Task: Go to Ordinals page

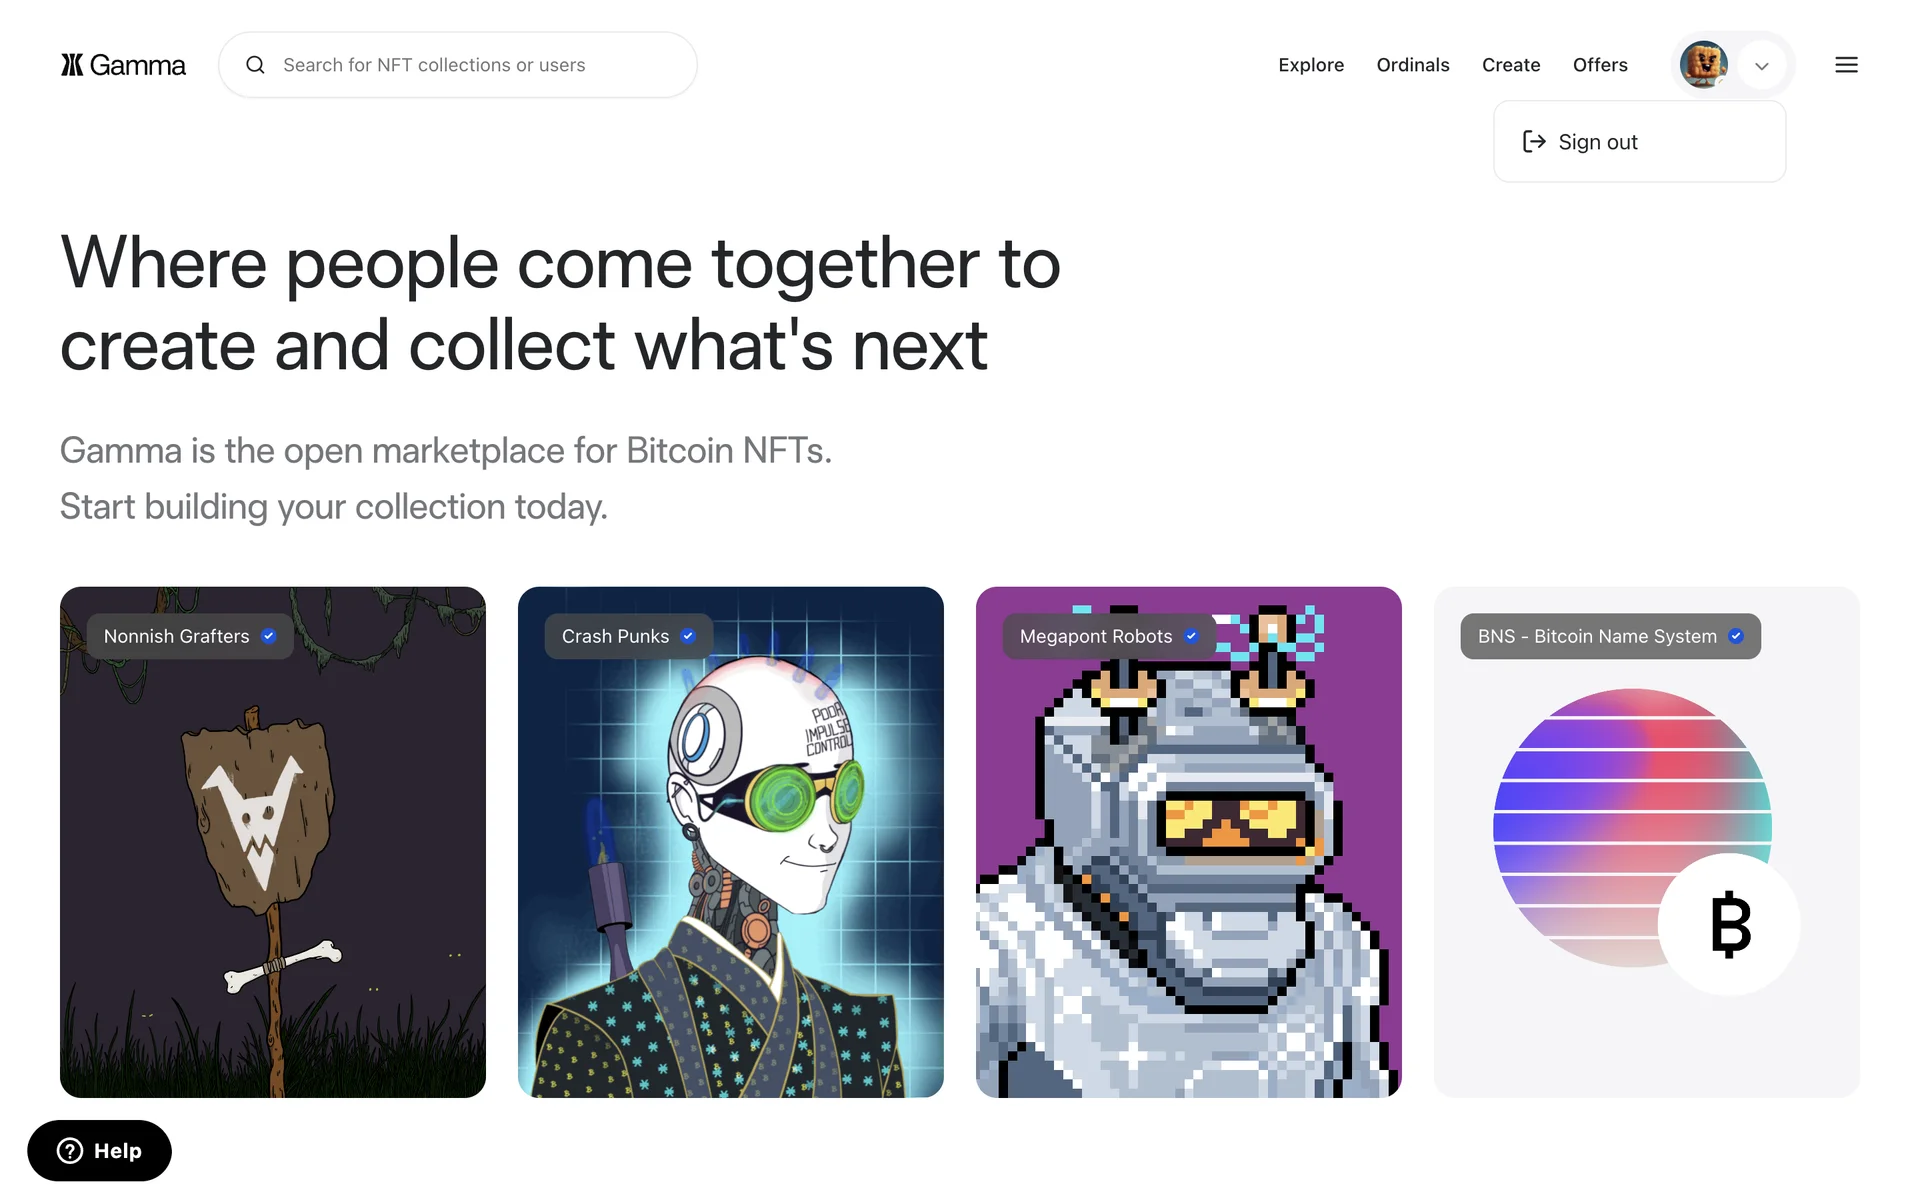Action: (1413, 65)
